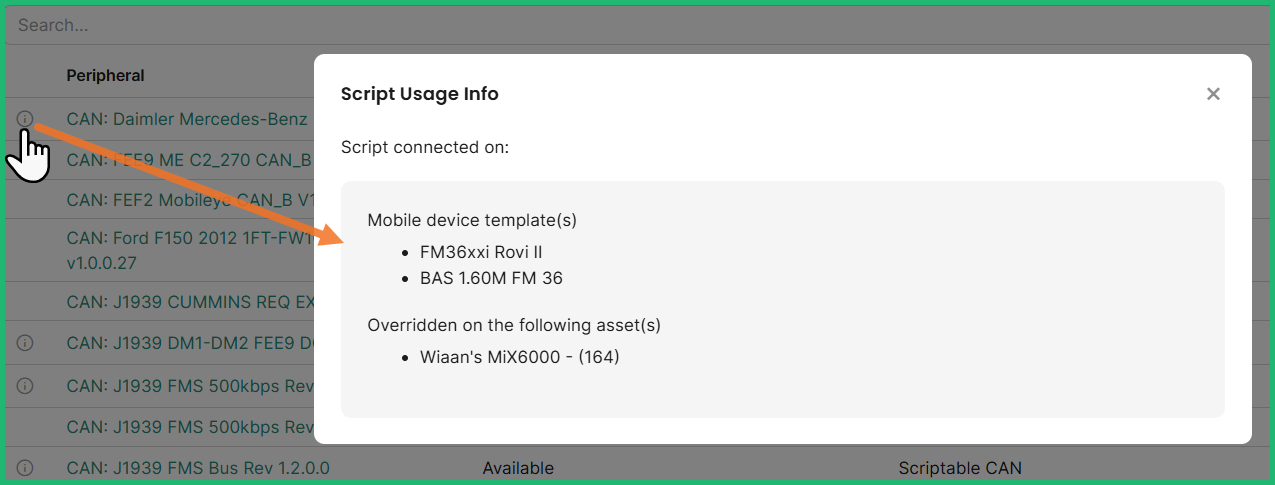Click info icon beside CAN: Daimler Mercedes-Benz
This screenshot has height=485, width=1275.
[25, 119]
